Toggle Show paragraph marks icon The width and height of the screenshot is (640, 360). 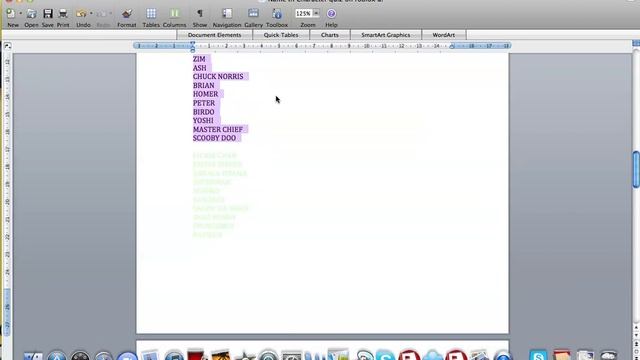(x=200, y=13)
